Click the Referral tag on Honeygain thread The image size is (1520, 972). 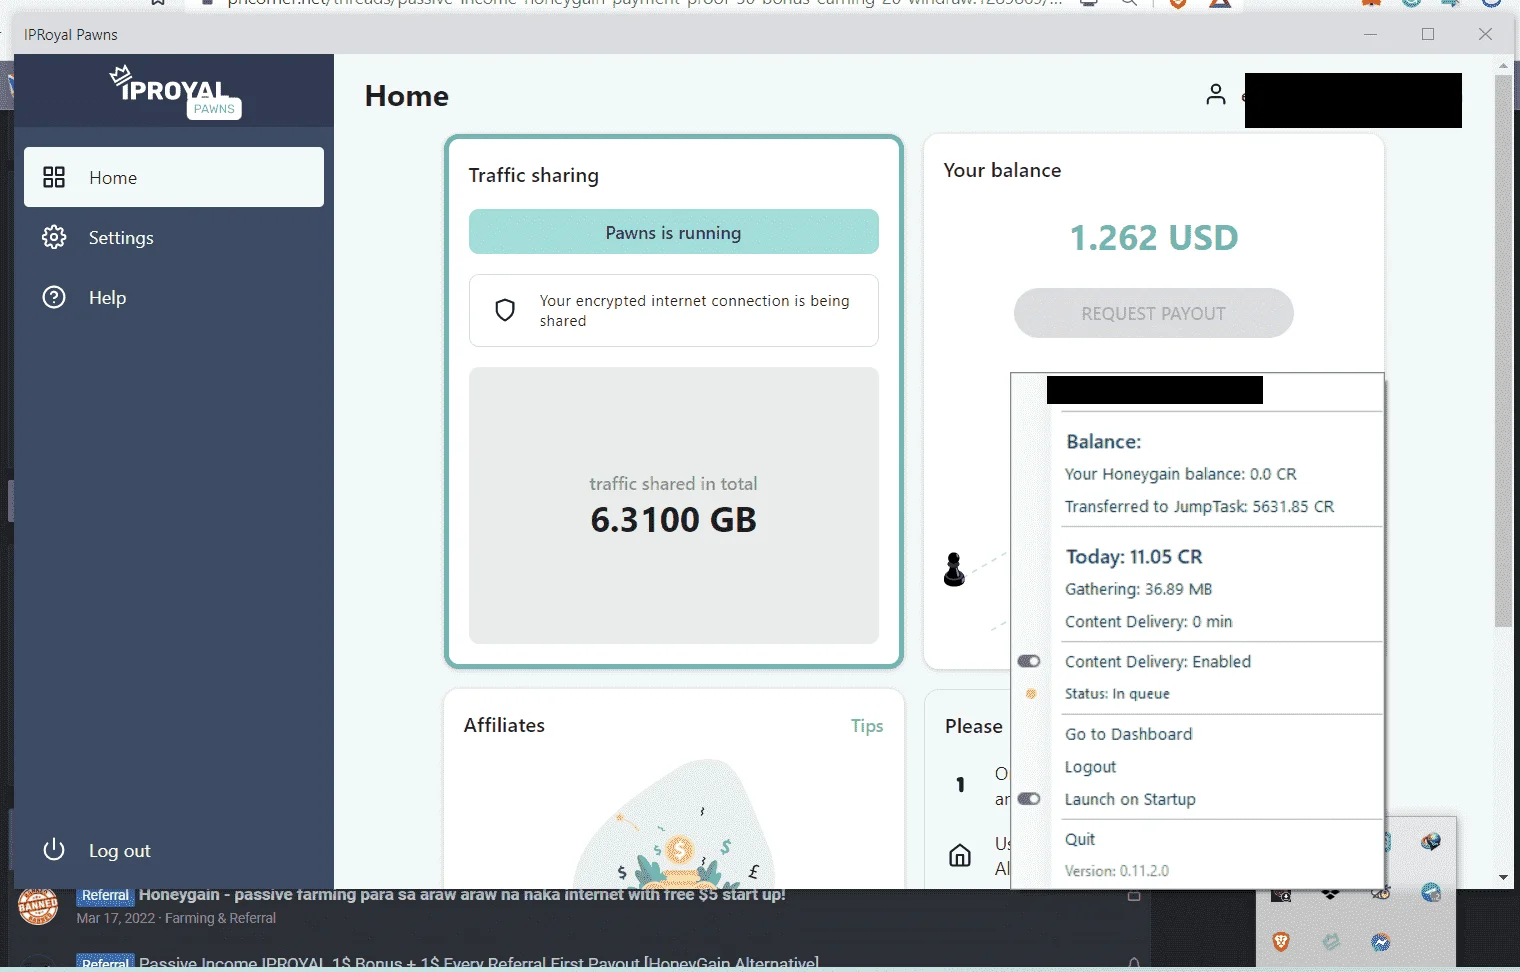(105, 895)
